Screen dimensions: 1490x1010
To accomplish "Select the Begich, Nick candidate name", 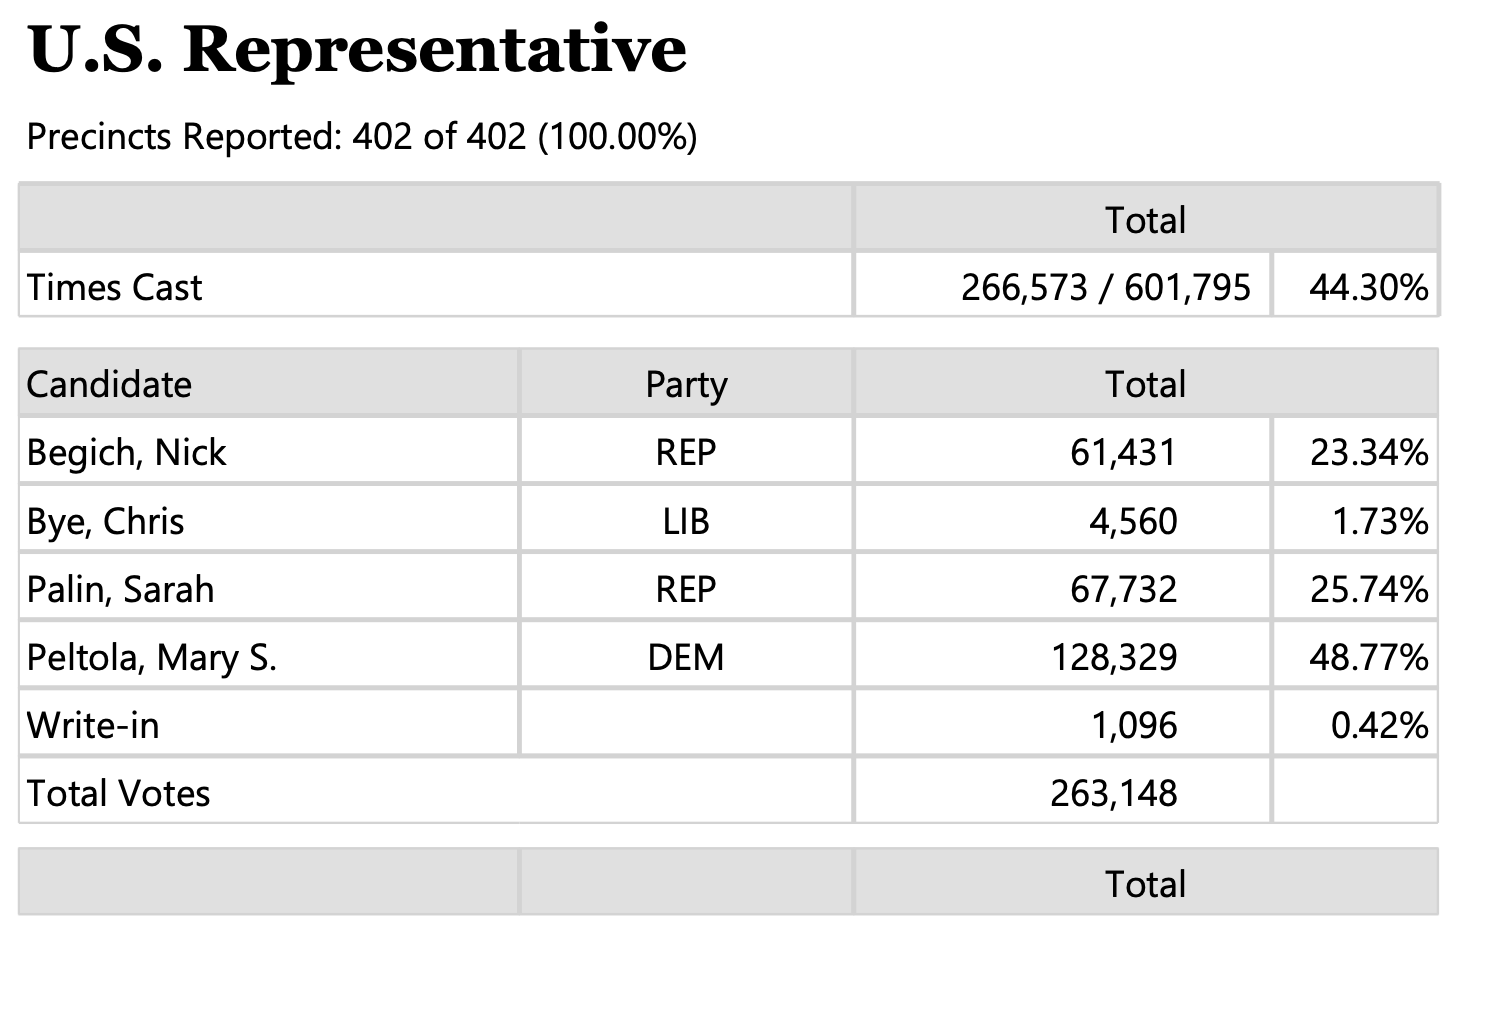I will pyautogui.click(x=126, y=453).
